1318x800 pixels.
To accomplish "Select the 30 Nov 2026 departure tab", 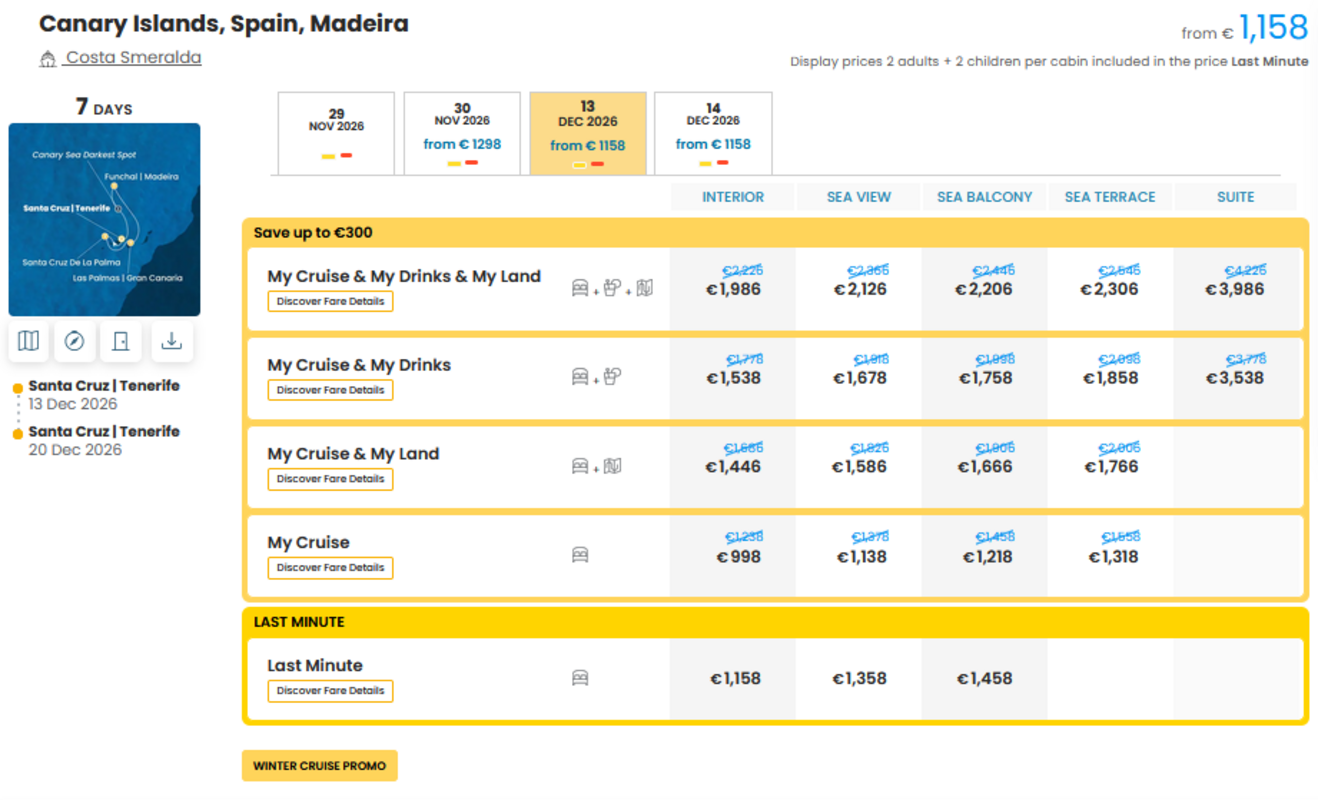I will click(462, 133).
